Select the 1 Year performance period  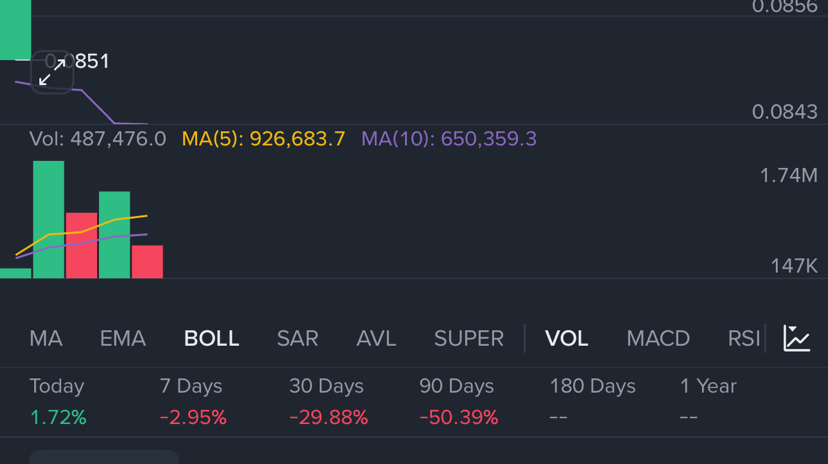[x=708, y=401]
